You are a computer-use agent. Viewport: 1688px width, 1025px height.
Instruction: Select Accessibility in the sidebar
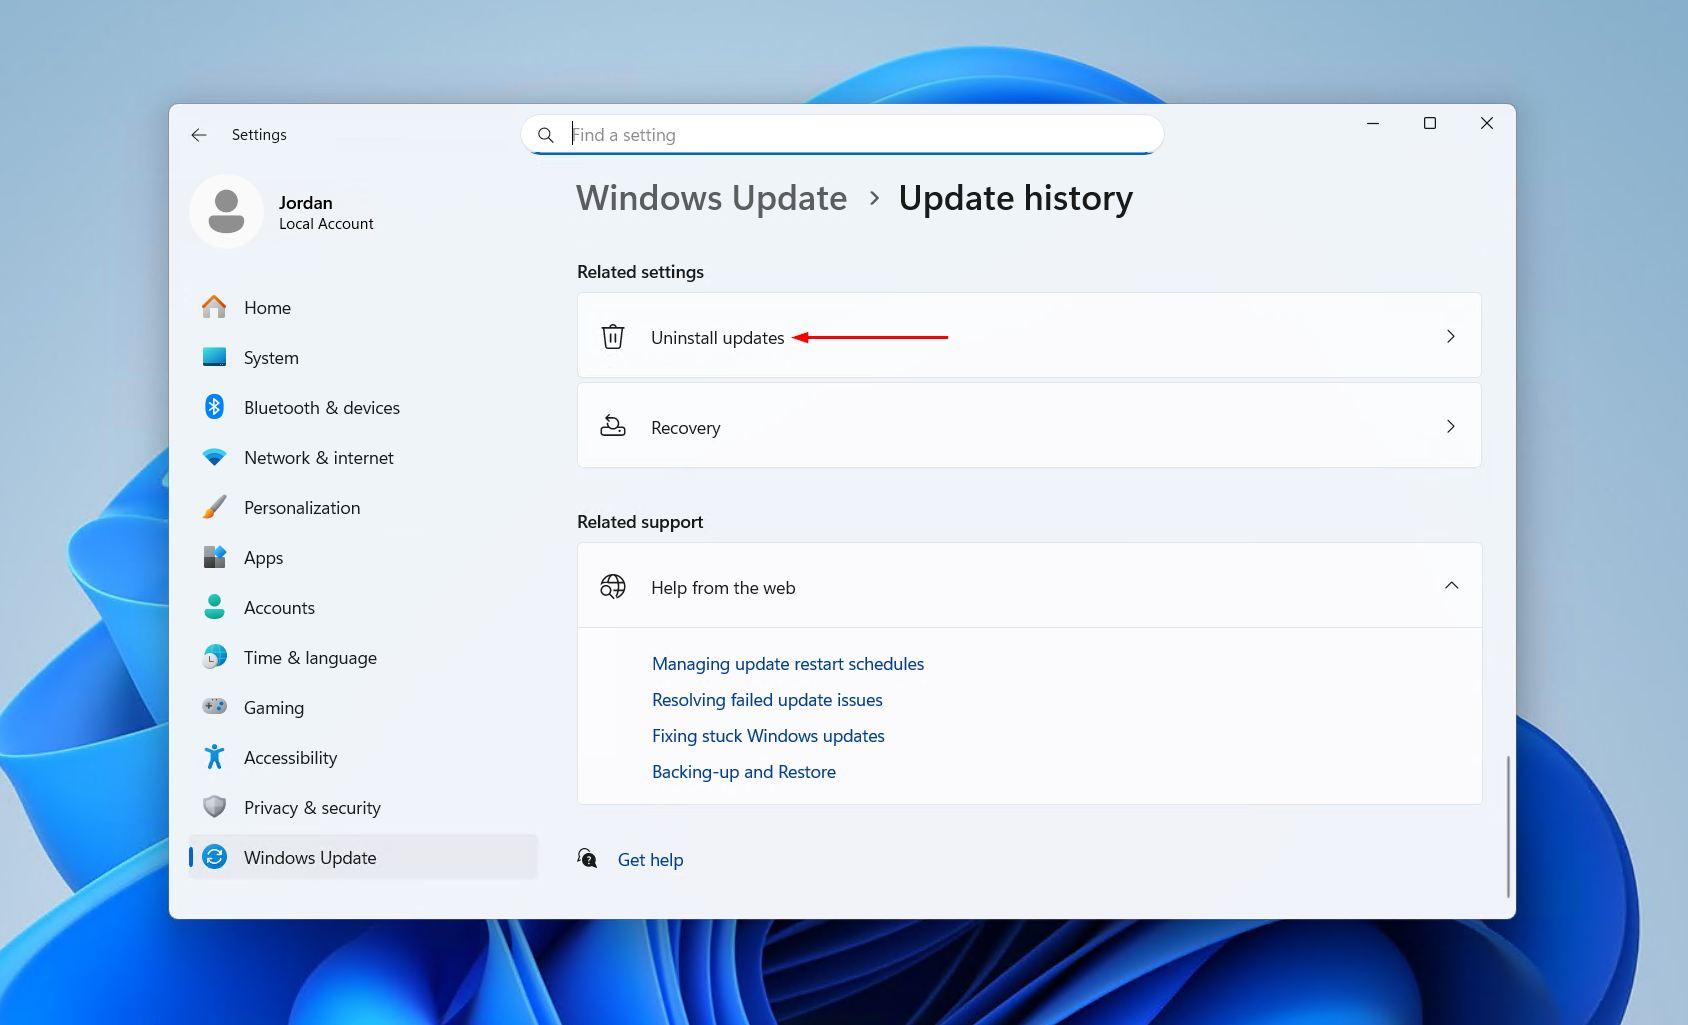(363, 757)
